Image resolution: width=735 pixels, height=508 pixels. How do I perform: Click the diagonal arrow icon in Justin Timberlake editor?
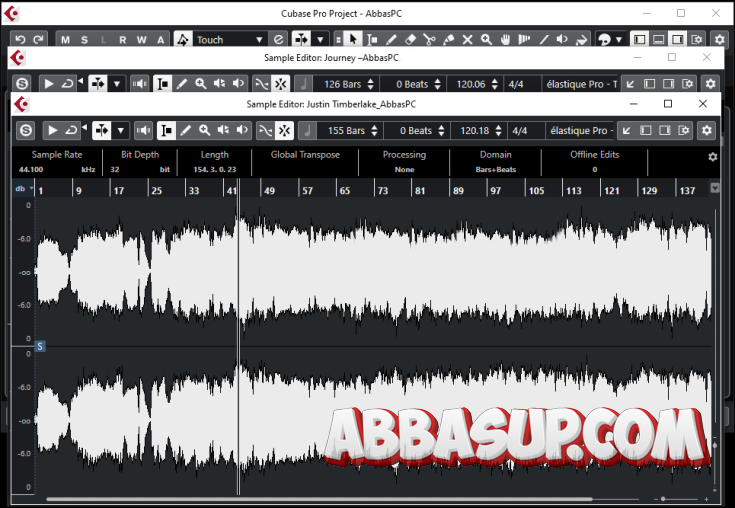tap(627, 130)
